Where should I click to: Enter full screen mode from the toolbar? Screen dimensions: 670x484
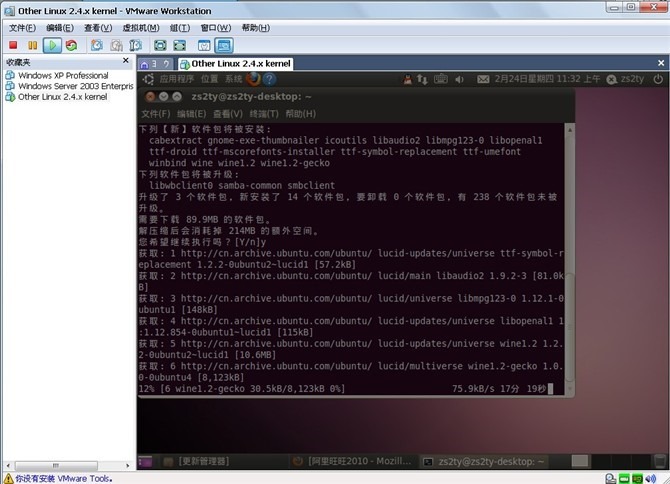160,45
